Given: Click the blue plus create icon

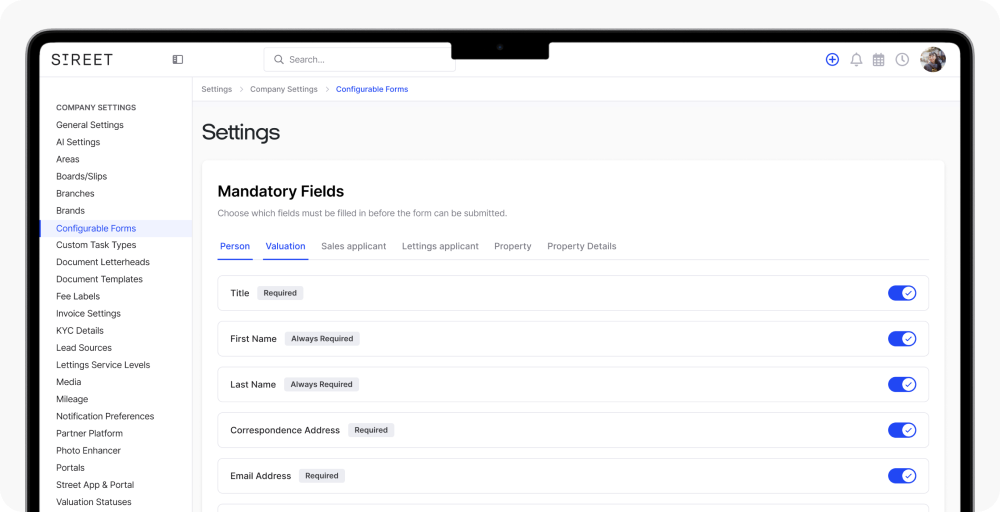Looking at the screenshot, I should (832, 59).
